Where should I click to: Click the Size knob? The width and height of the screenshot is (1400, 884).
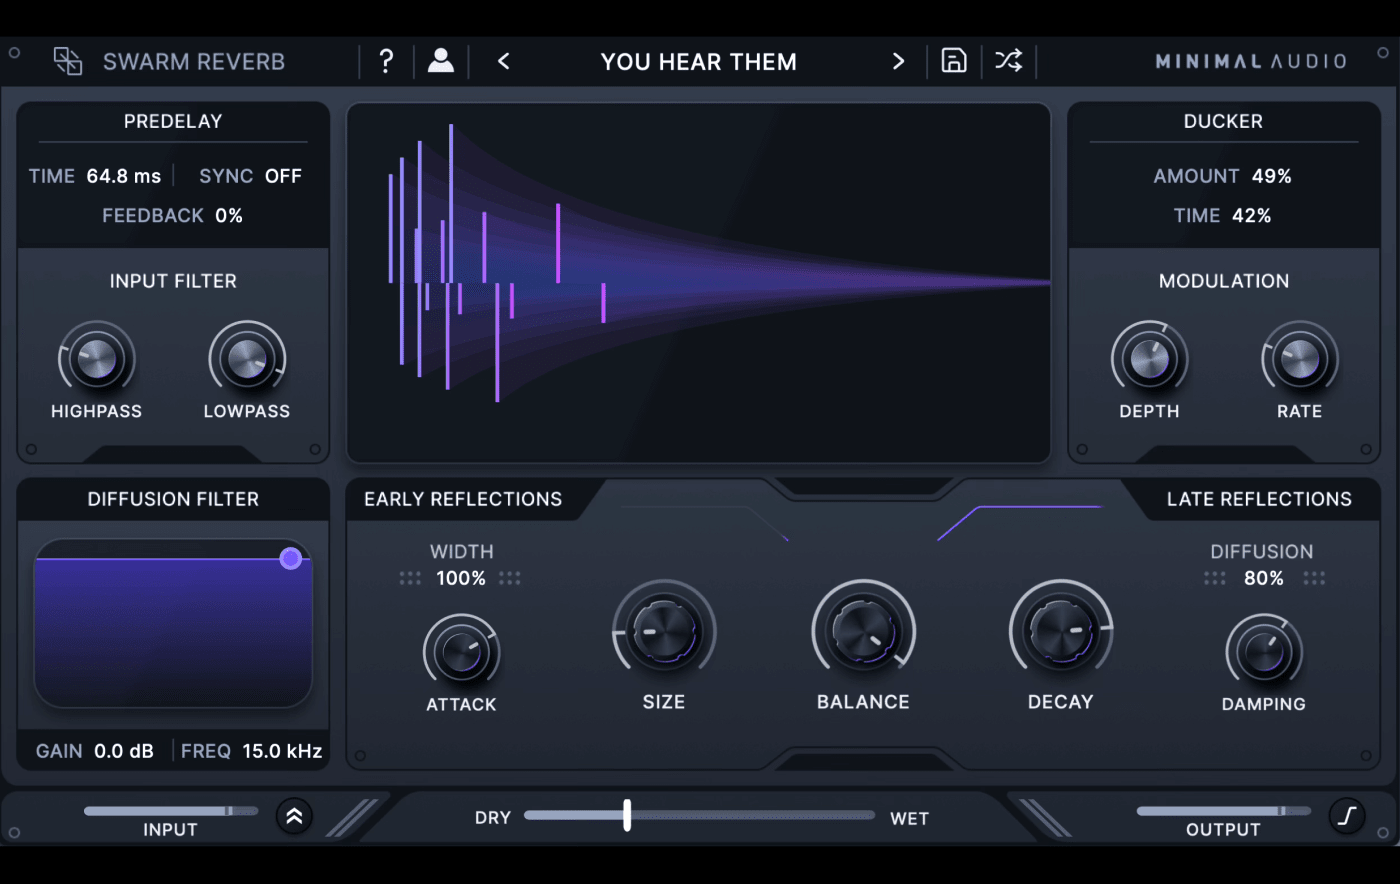664,631
